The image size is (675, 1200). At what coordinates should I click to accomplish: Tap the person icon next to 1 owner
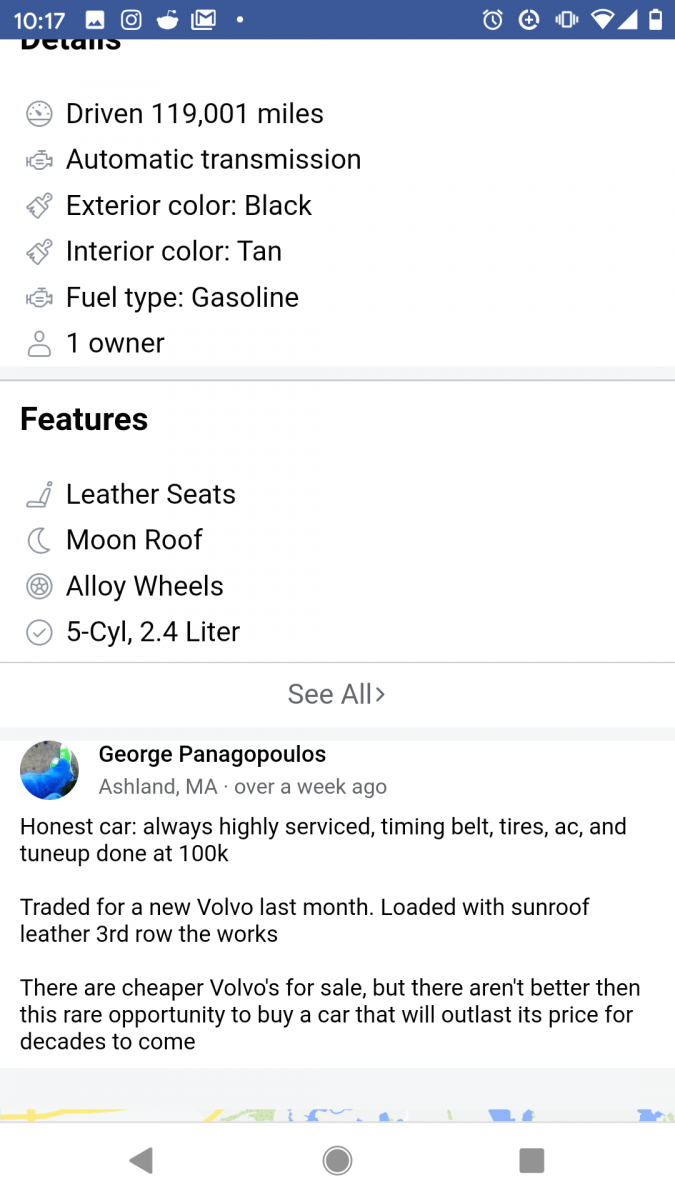tap(38, 343)
